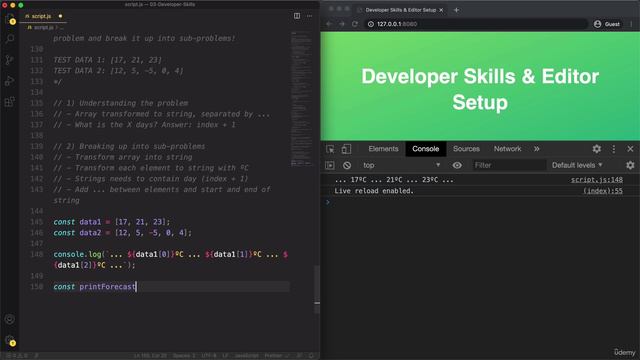The image size is (640, 360).
Task: Click script.js in the breadcrumb bar
Action: [43, 27]
